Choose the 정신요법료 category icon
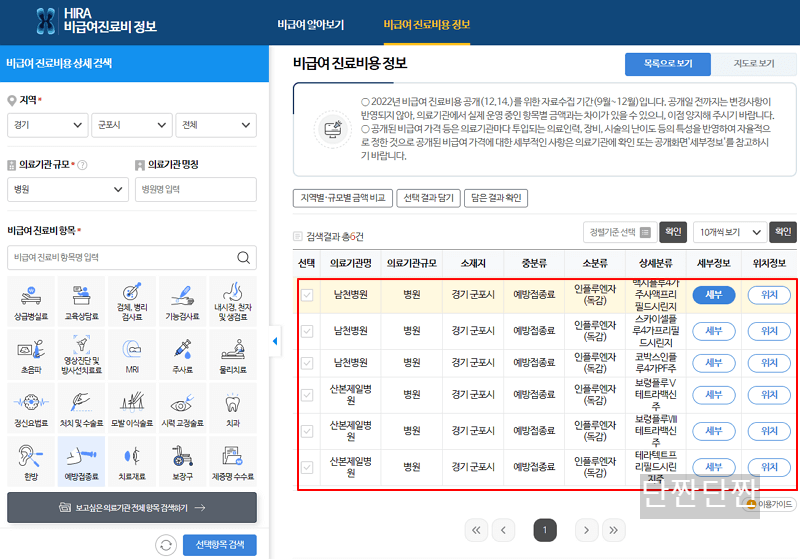800x559 pixels. click(x=31, y=408)
